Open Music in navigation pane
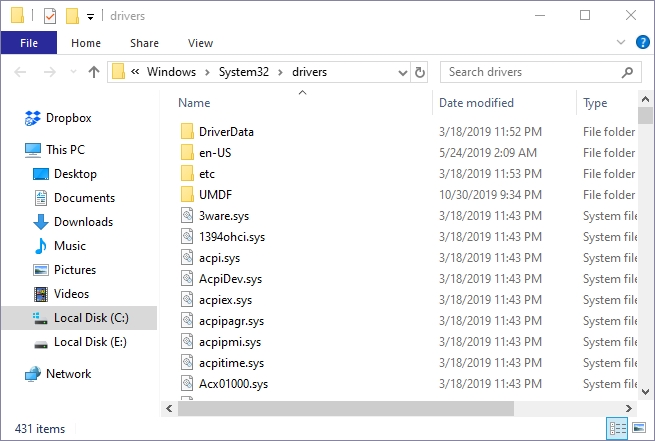655x441 pixels. (x=70, y=246)
